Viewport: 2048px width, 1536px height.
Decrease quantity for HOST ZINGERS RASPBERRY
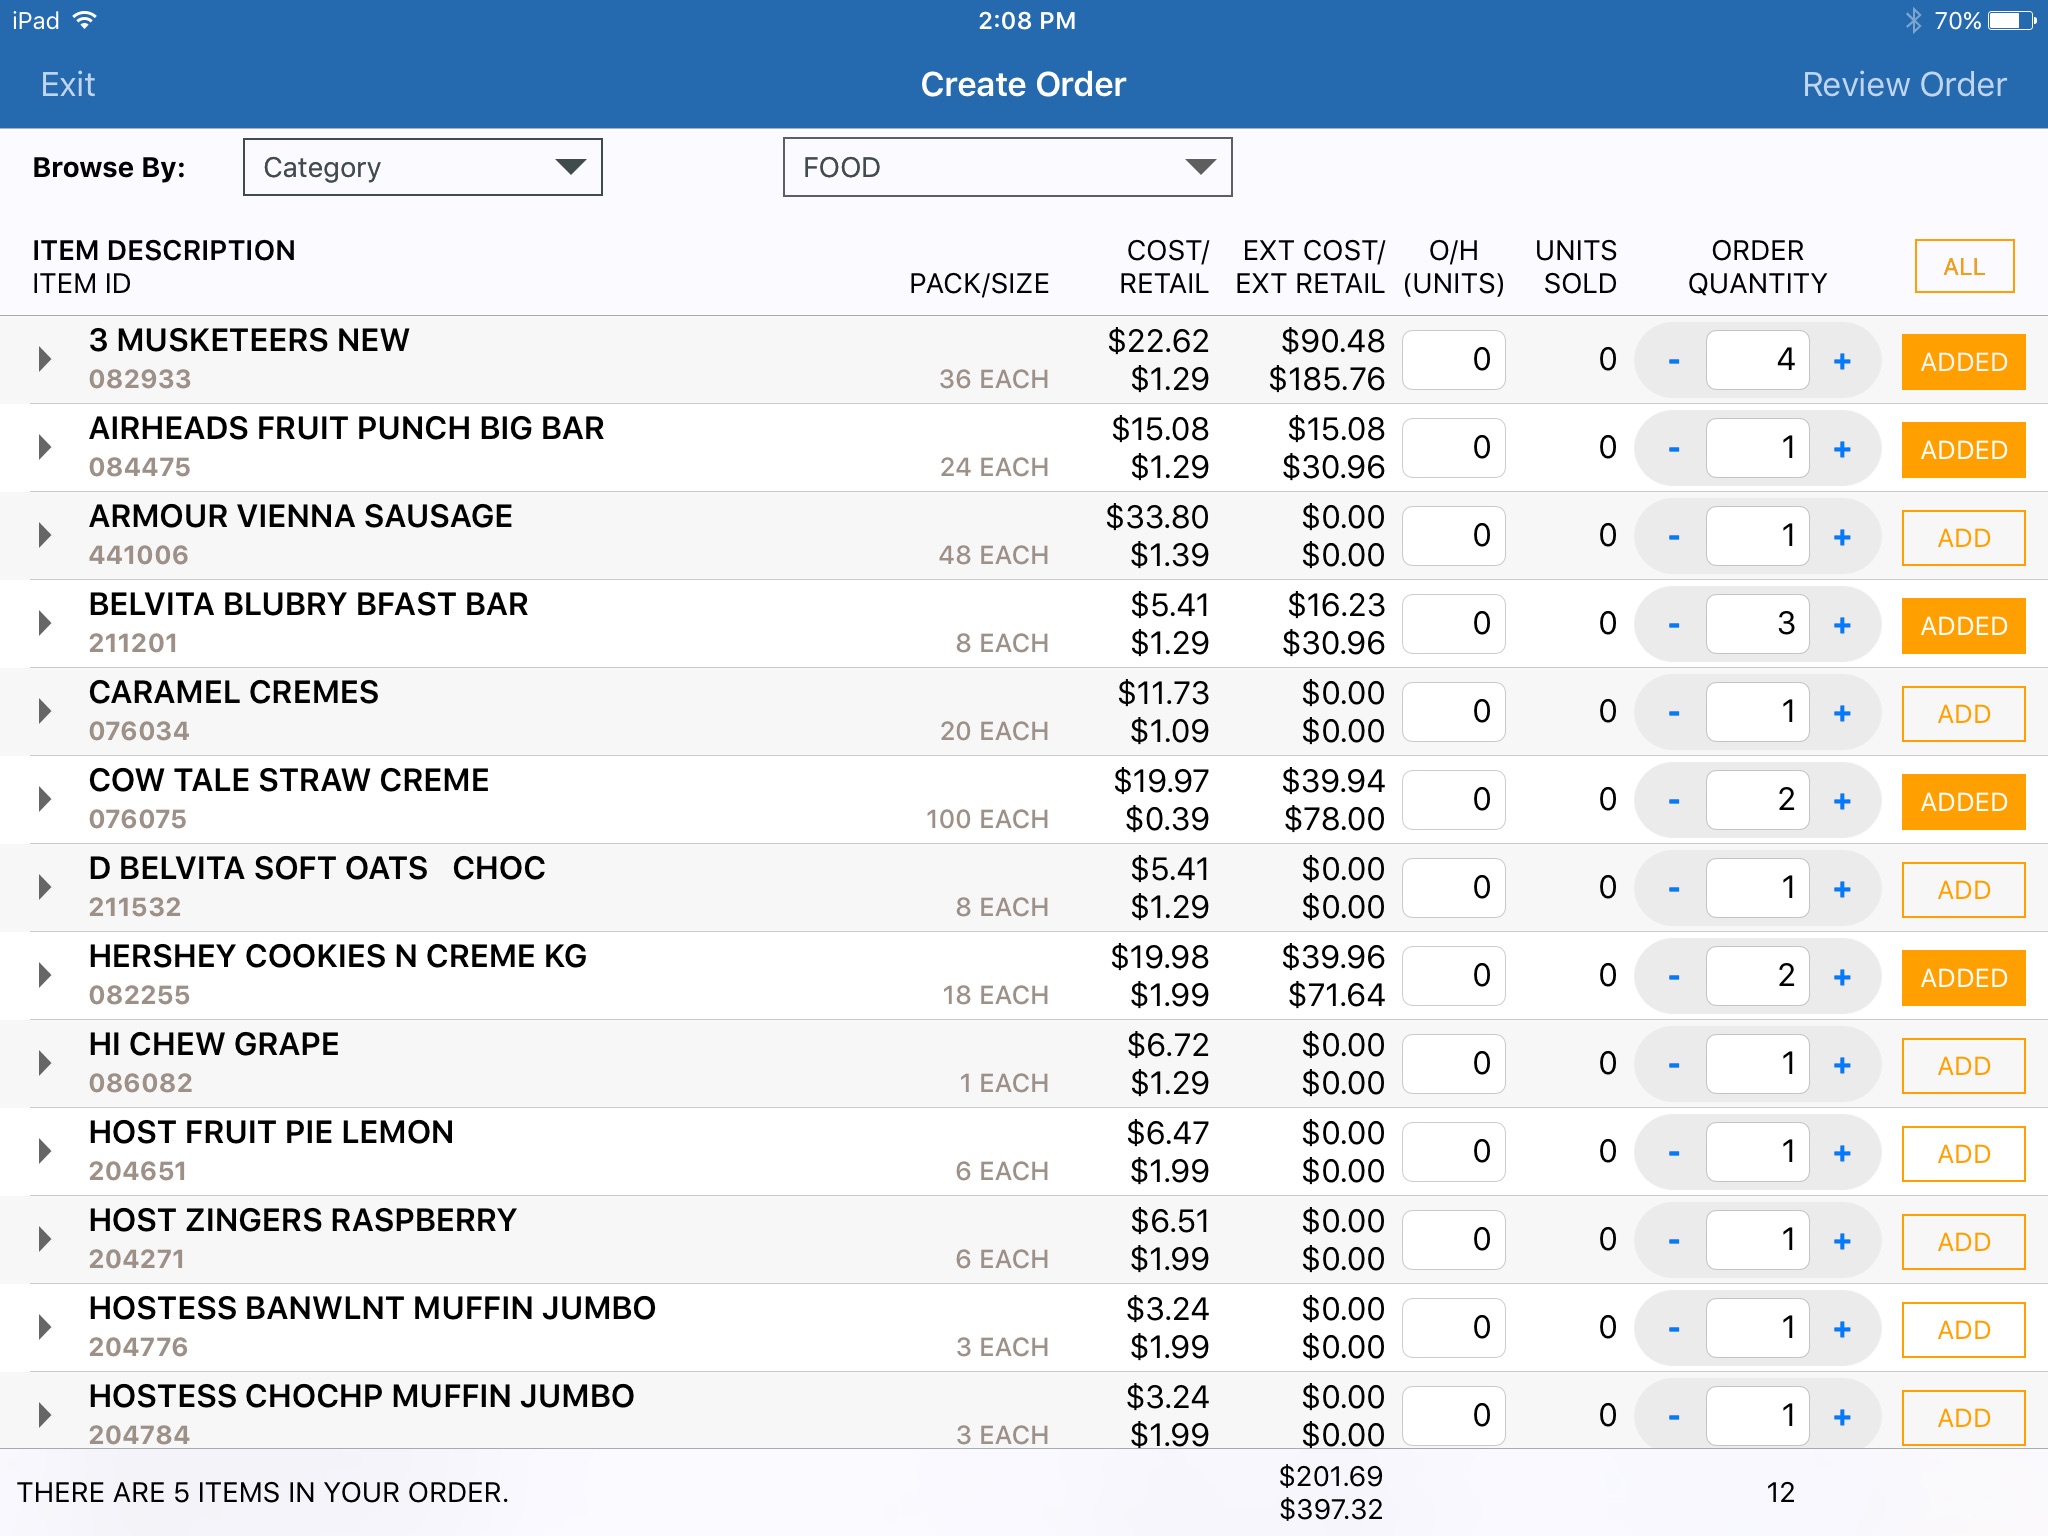1673,1241
